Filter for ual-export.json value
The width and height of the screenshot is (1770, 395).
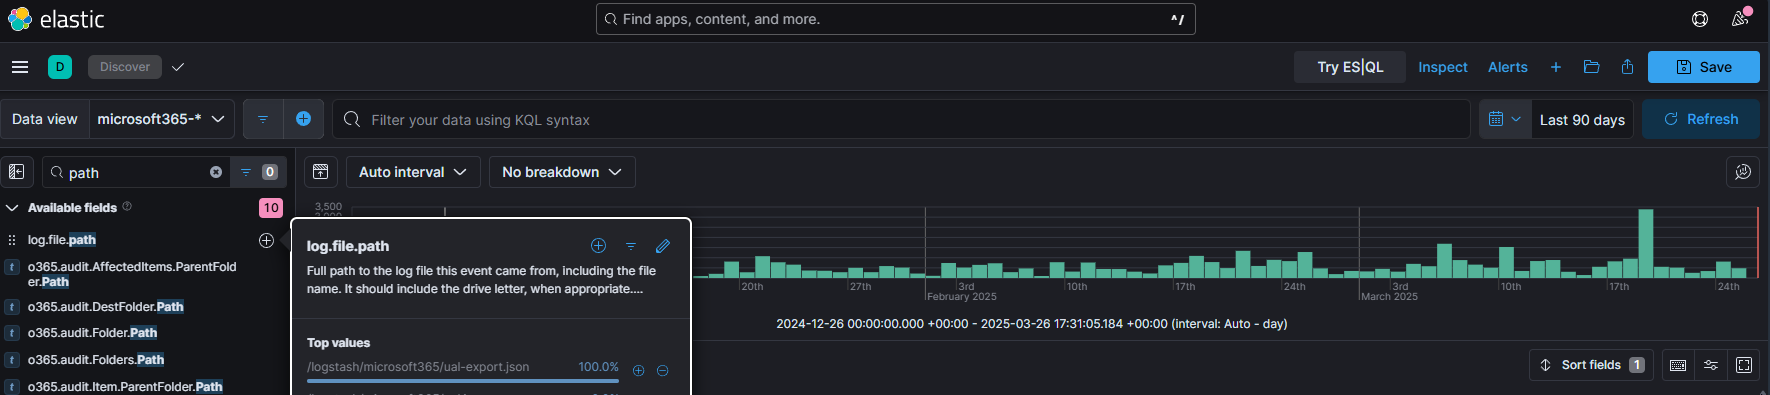click(x=639, y=370)
